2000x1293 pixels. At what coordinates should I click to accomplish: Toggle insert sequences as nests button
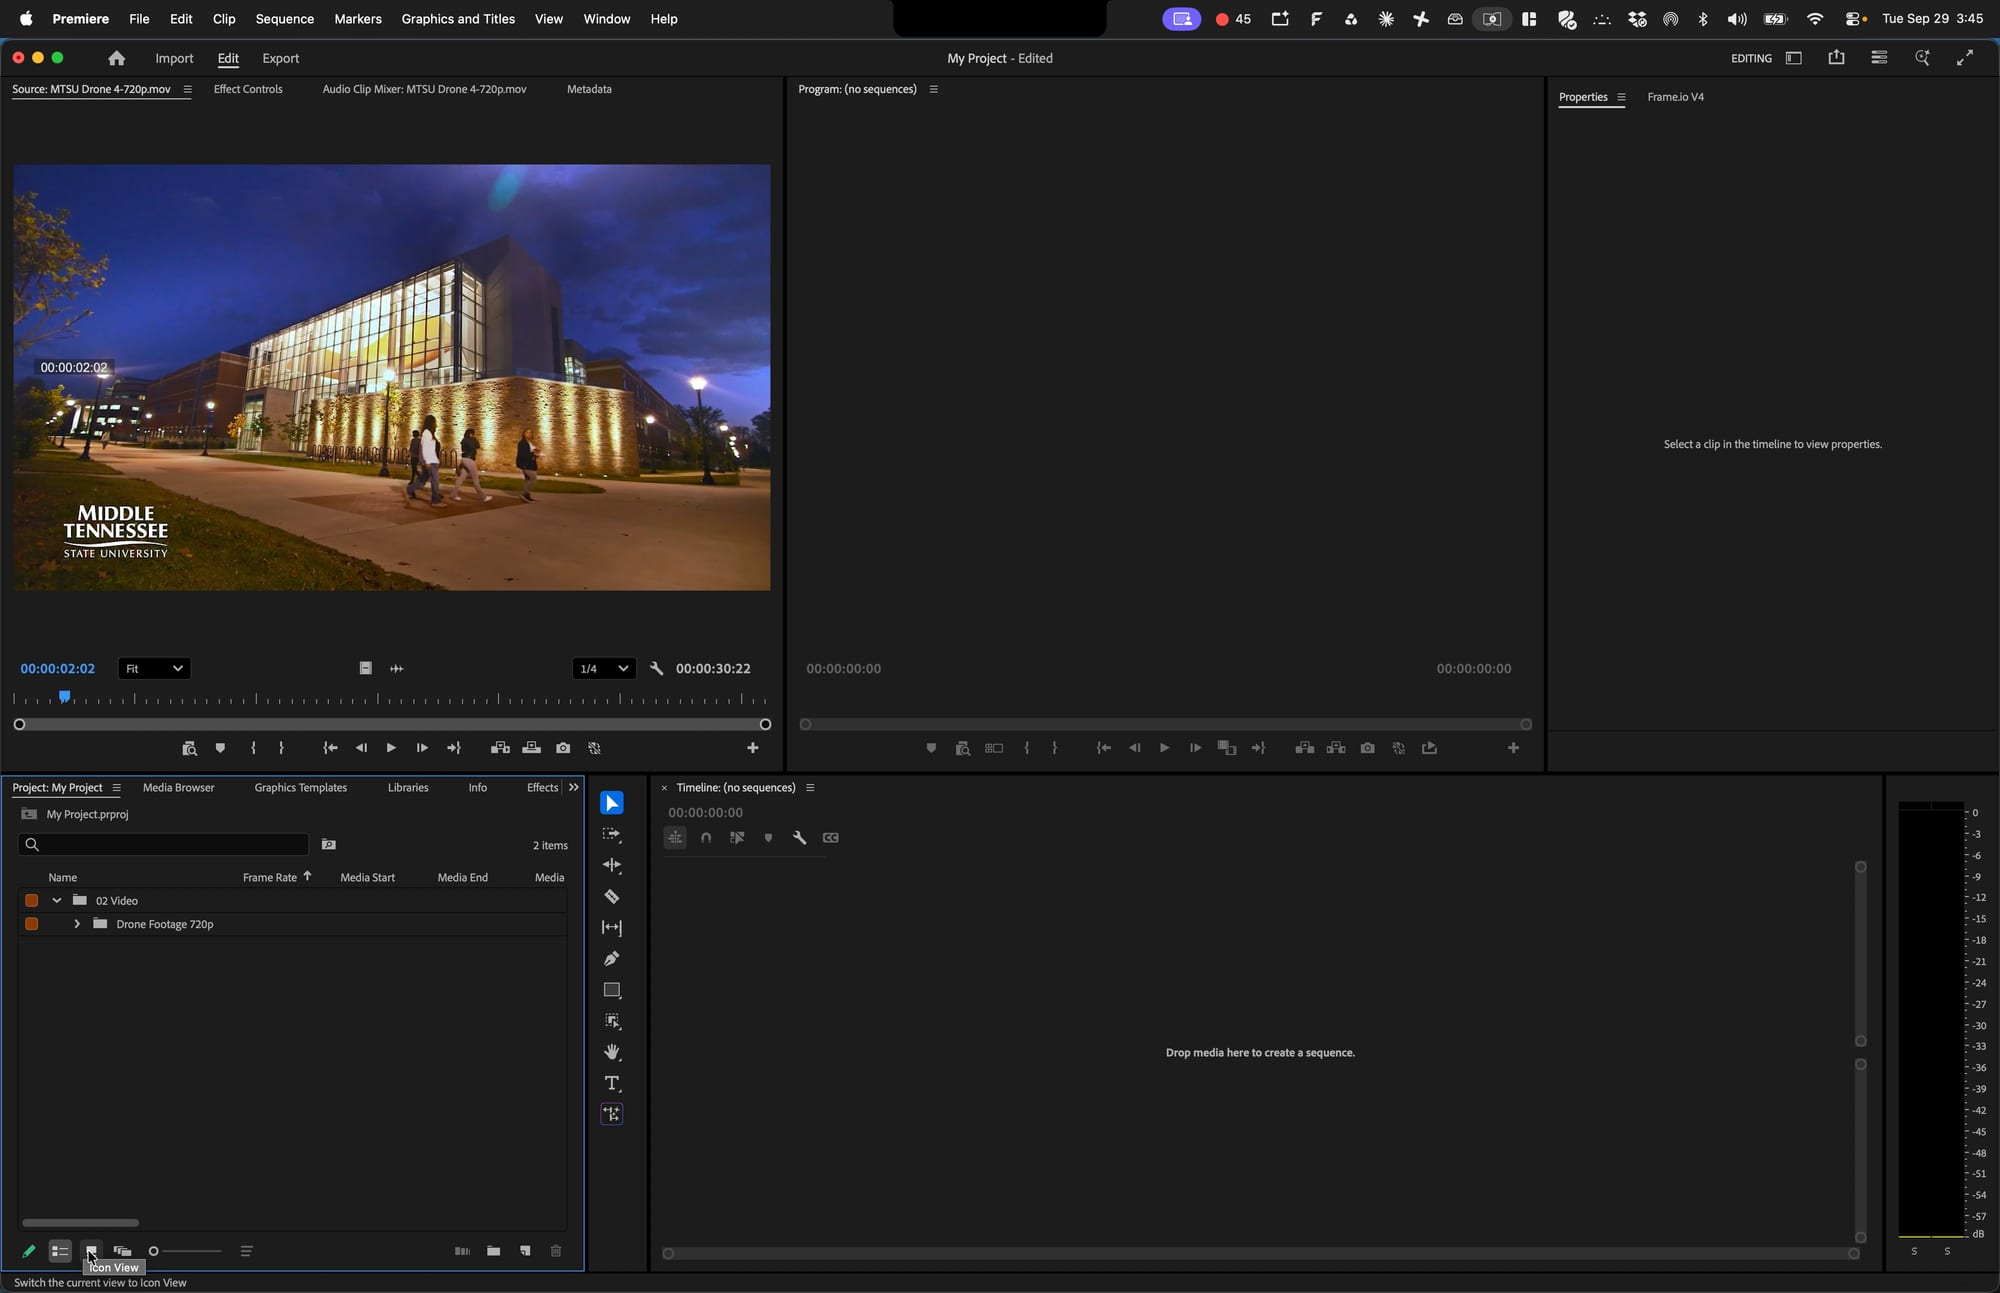(x=675, y=838)
